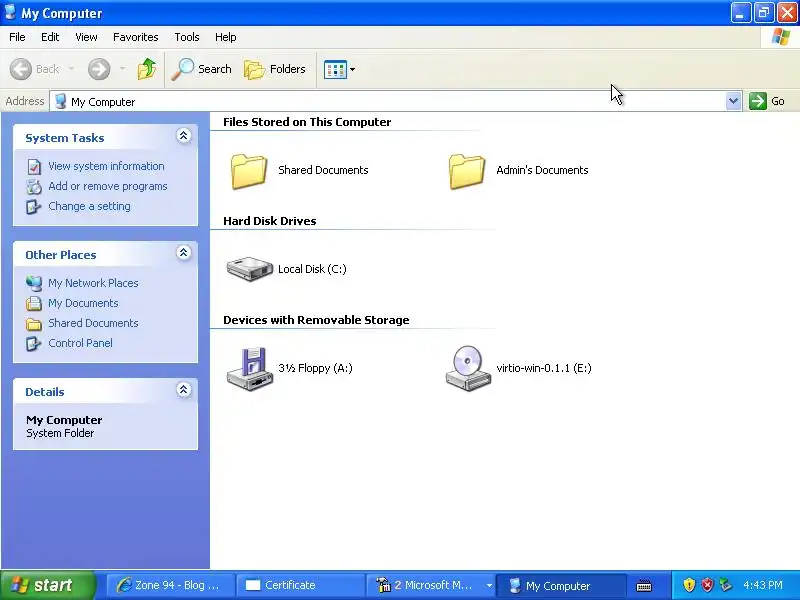Click the Control Panel link
This screenshot has height=600, width=800.
tap(80, 343)
